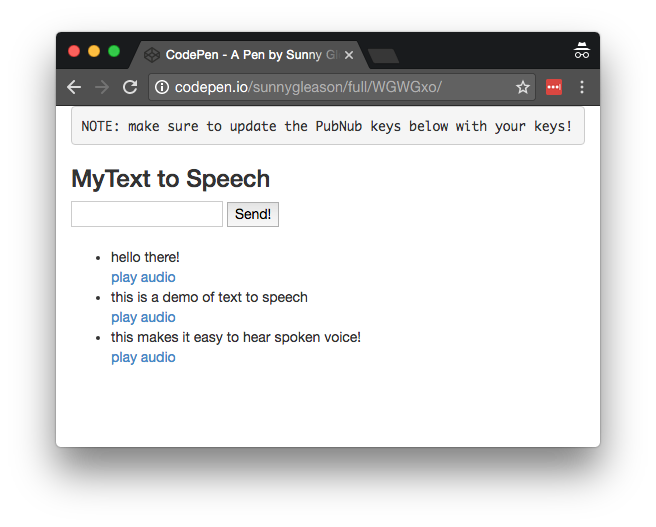Maximize the browser window with green button
This screenshot has height=527, width=656.
pos(114,51)
